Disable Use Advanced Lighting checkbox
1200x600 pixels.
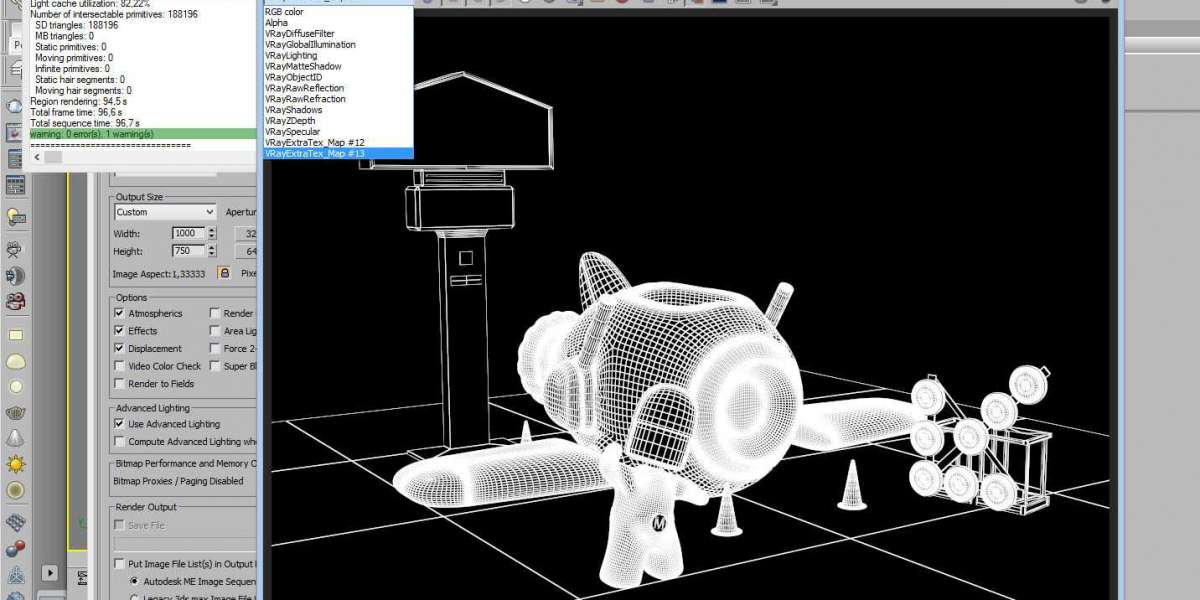(120, 424)
